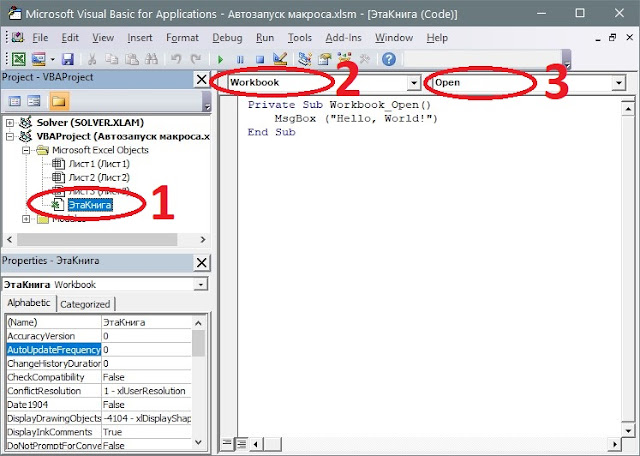Close the Project - VBAProject panel
This screenshot has width=640, height=456.
tap(202, 79)
